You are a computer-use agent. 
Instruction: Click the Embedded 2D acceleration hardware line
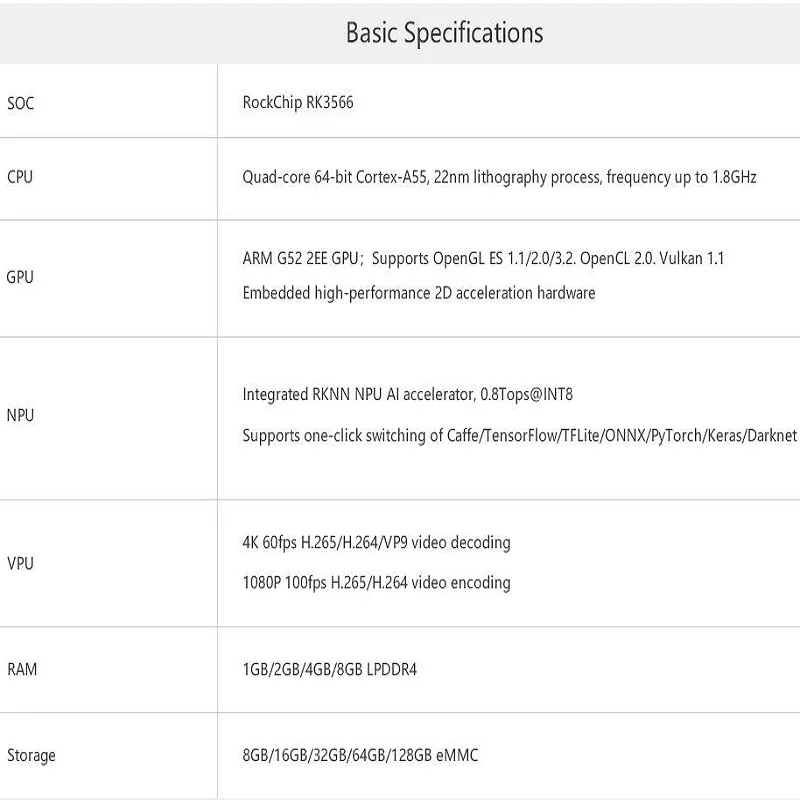click(418, 293)
